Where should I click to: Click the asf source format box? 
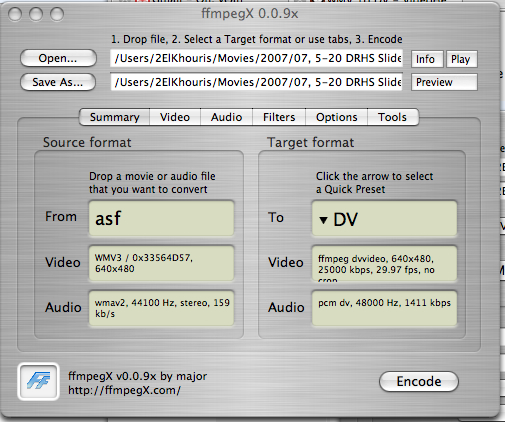click(x=161, y=218)
